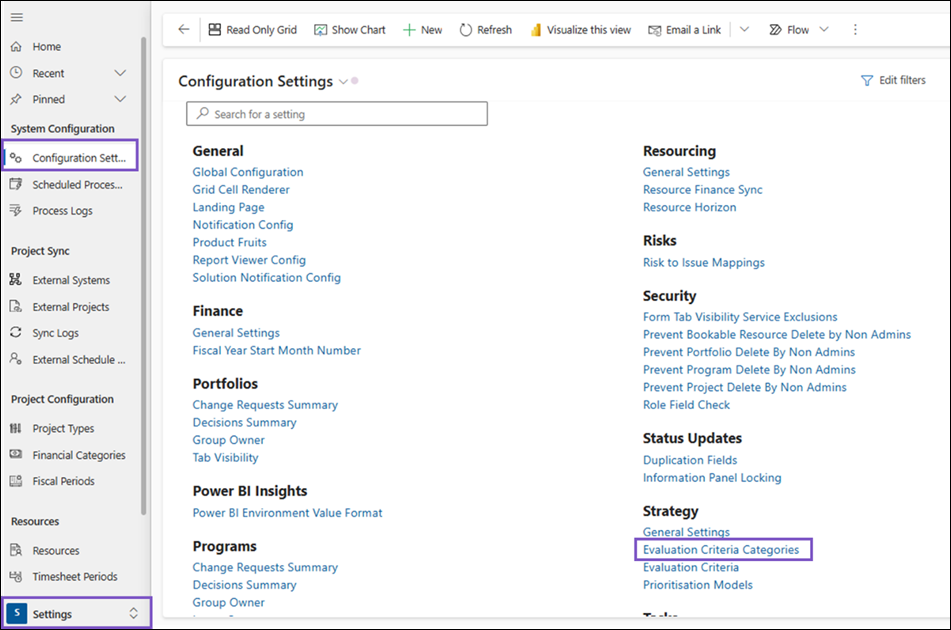Click the Visualize this view icon
The width and height of the screenshot is (951, 630).
tap(536, 30)
